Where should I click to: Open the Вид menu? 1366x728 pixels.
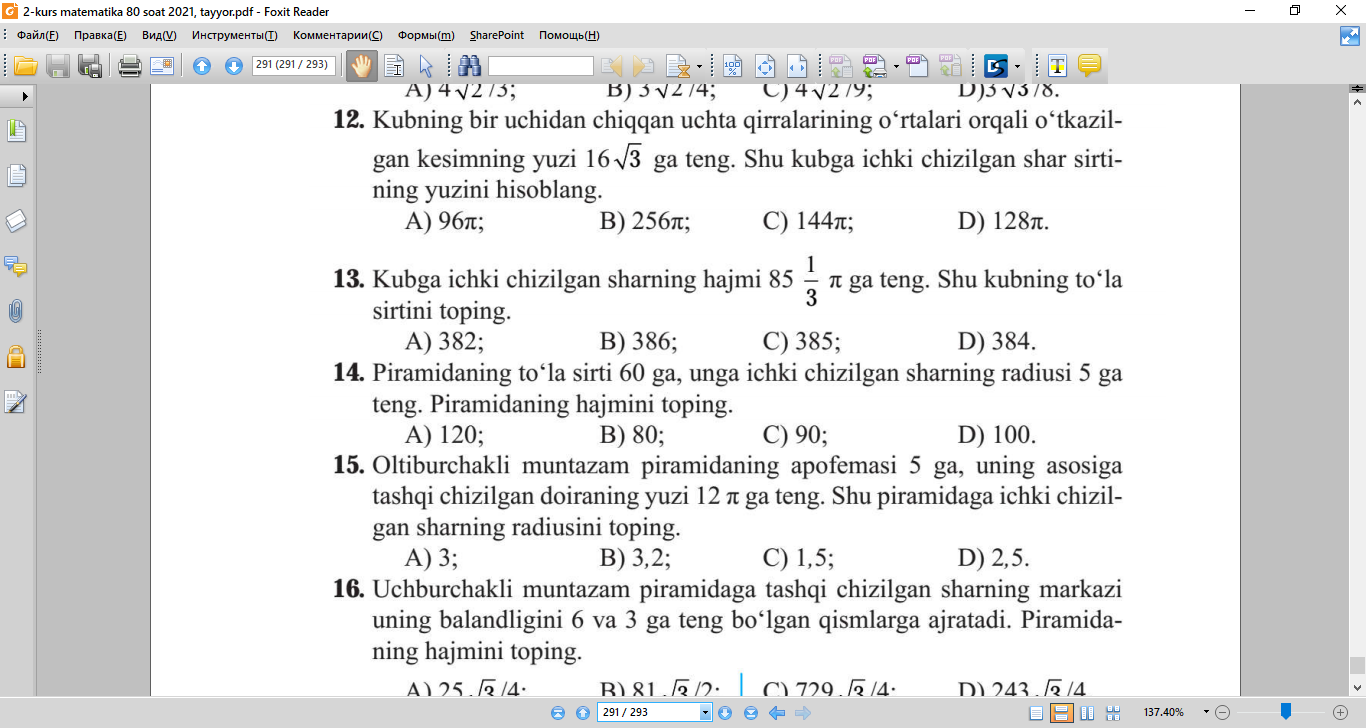point(159,35)
